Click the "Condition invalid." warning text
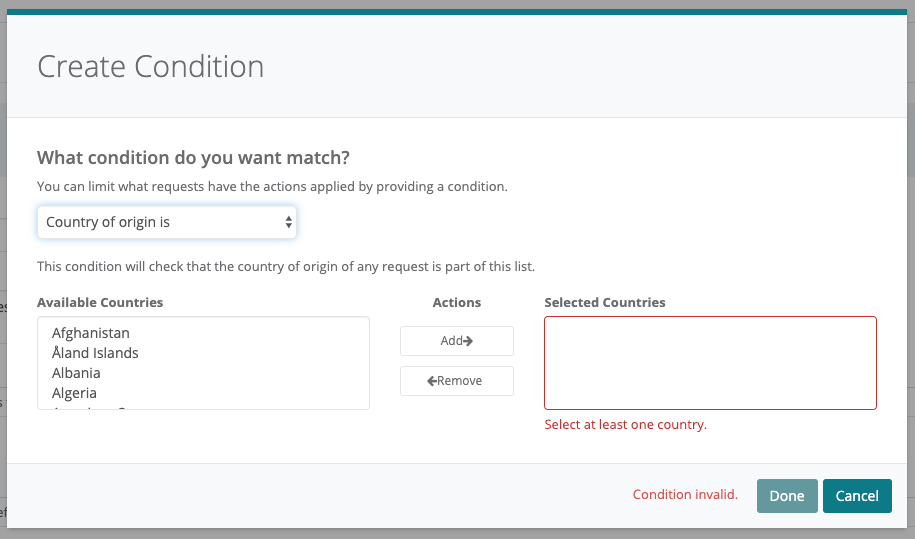Viewport: 915px width, 539px height. (685, 495)
